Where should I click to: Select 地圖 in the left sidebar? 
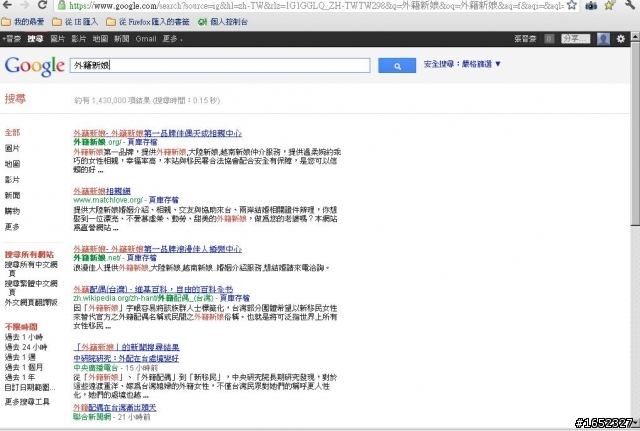pyautogui.click(x=12, y=164)
